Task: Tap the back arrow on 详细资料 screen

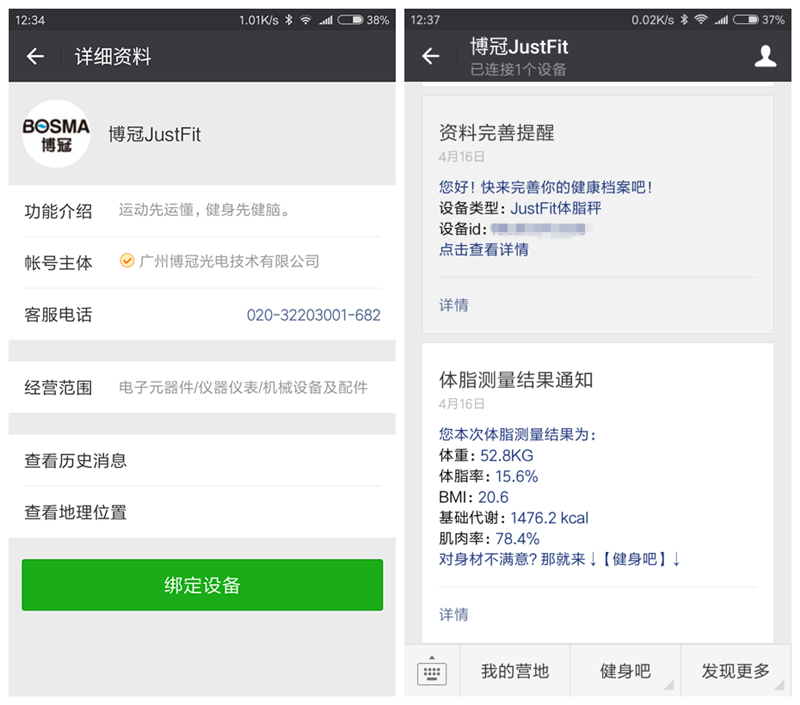Action: click(x=35, y=56)
